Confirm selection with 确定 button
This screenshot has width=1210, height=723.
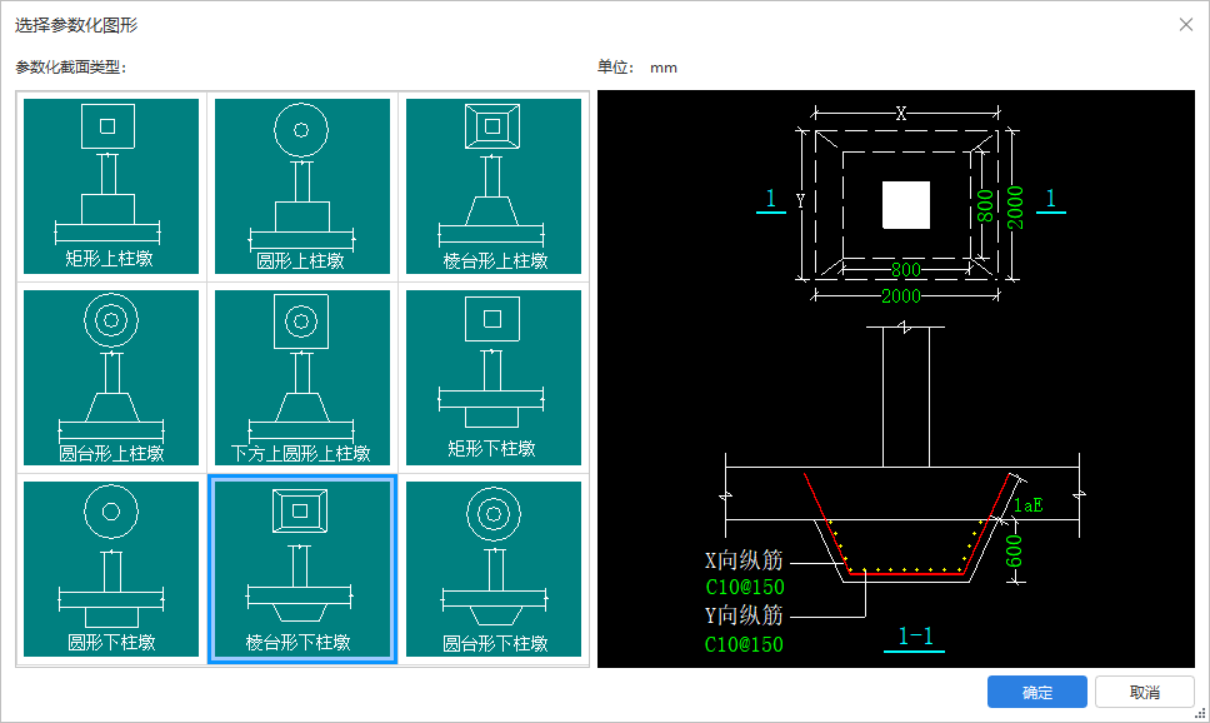pyautogui.click(x=1037, y=692)
